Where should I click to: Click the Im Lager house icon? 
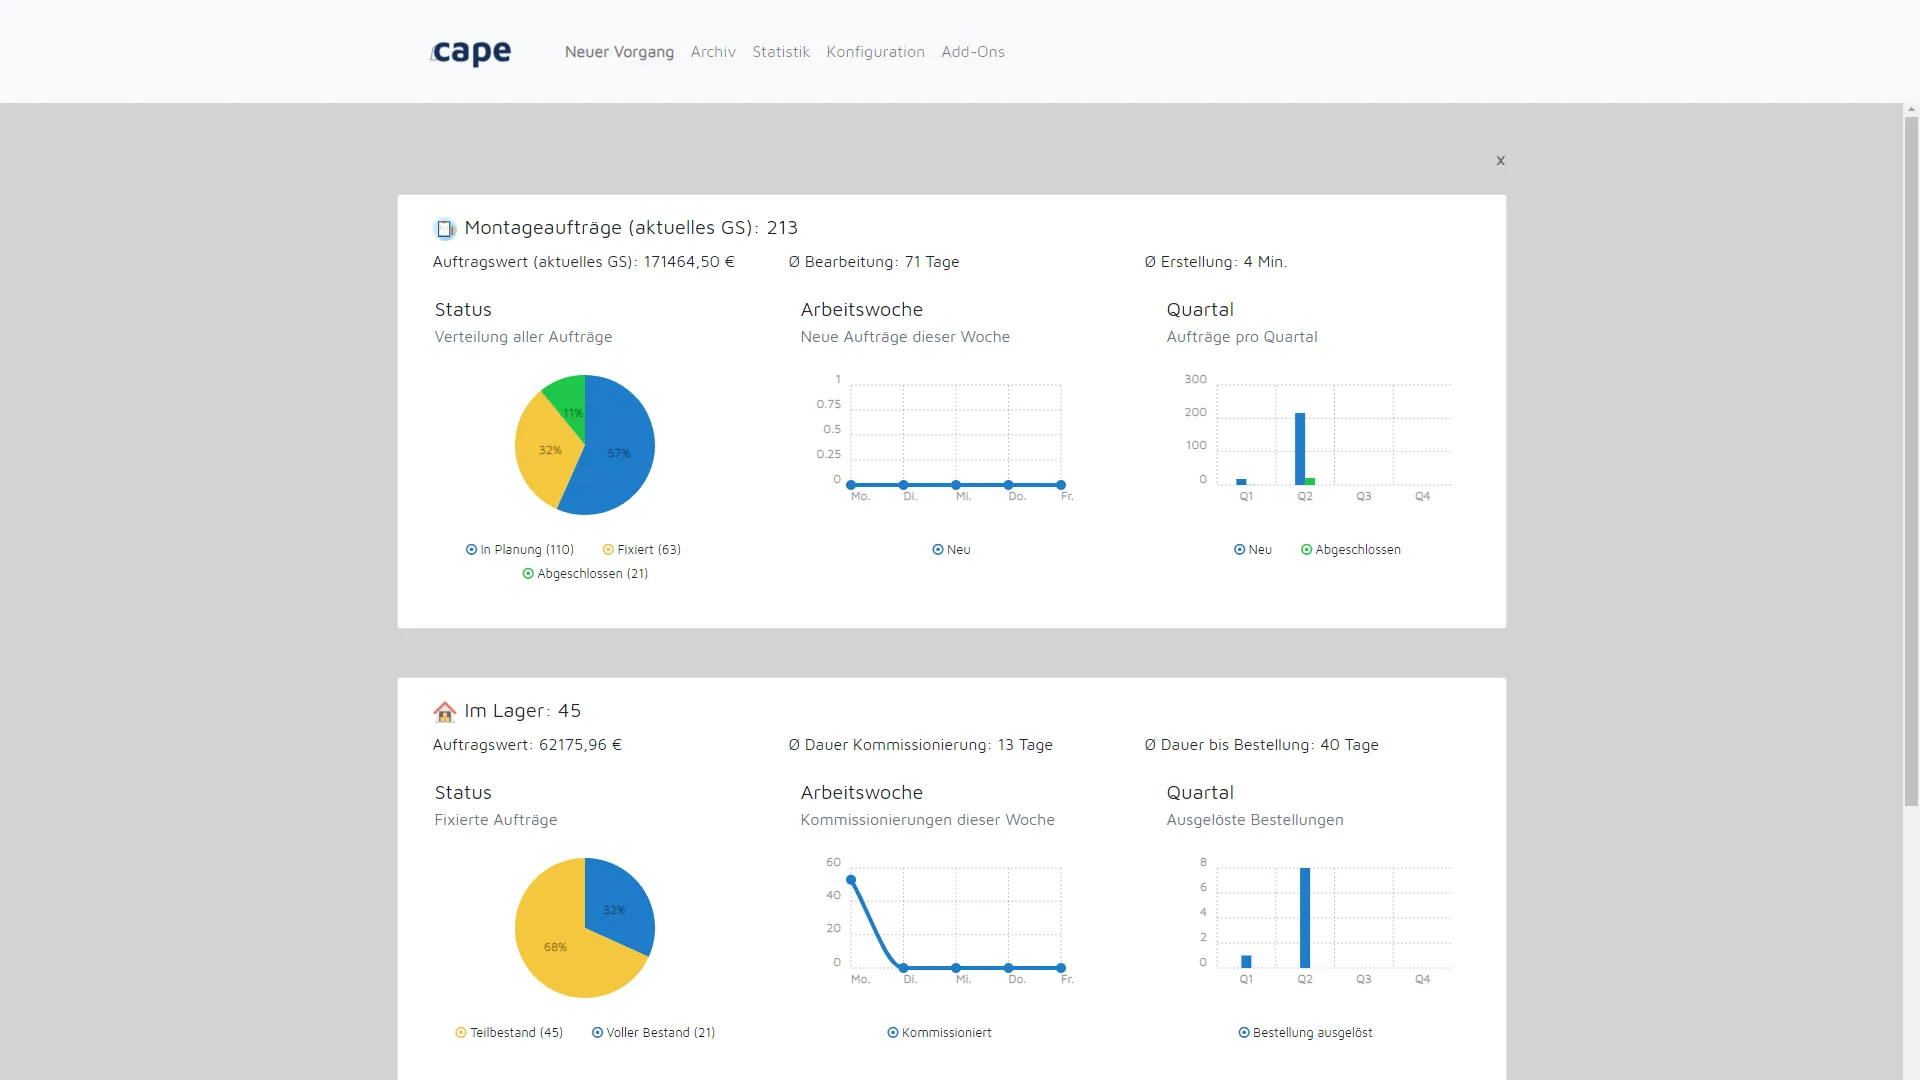point(445,712)
